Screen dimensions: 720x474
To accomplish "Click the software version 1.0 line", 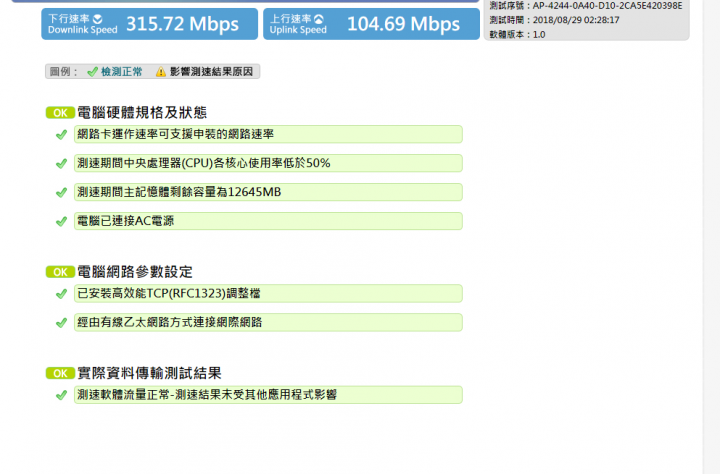I will click(x=517, y=34).
